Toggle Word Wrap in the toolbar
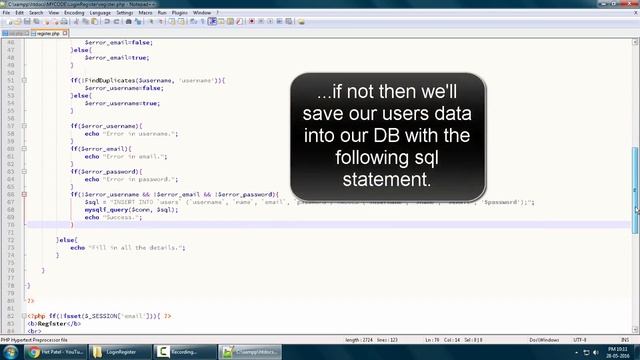Viewport: 640px width, 360px height. (193, 21)
